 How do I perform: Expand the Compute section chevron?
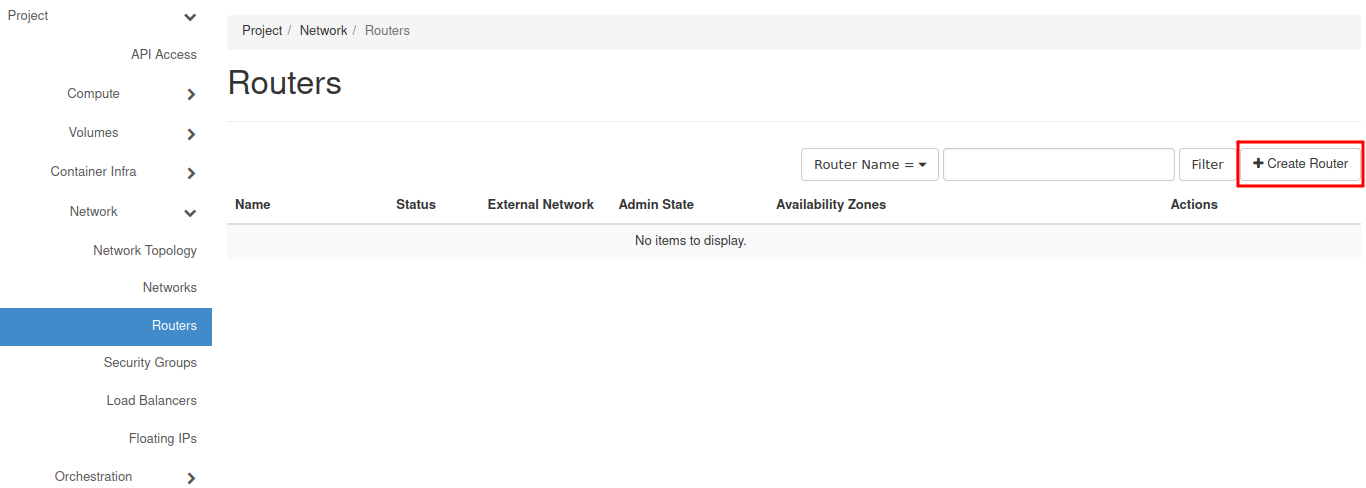(191, 95)
